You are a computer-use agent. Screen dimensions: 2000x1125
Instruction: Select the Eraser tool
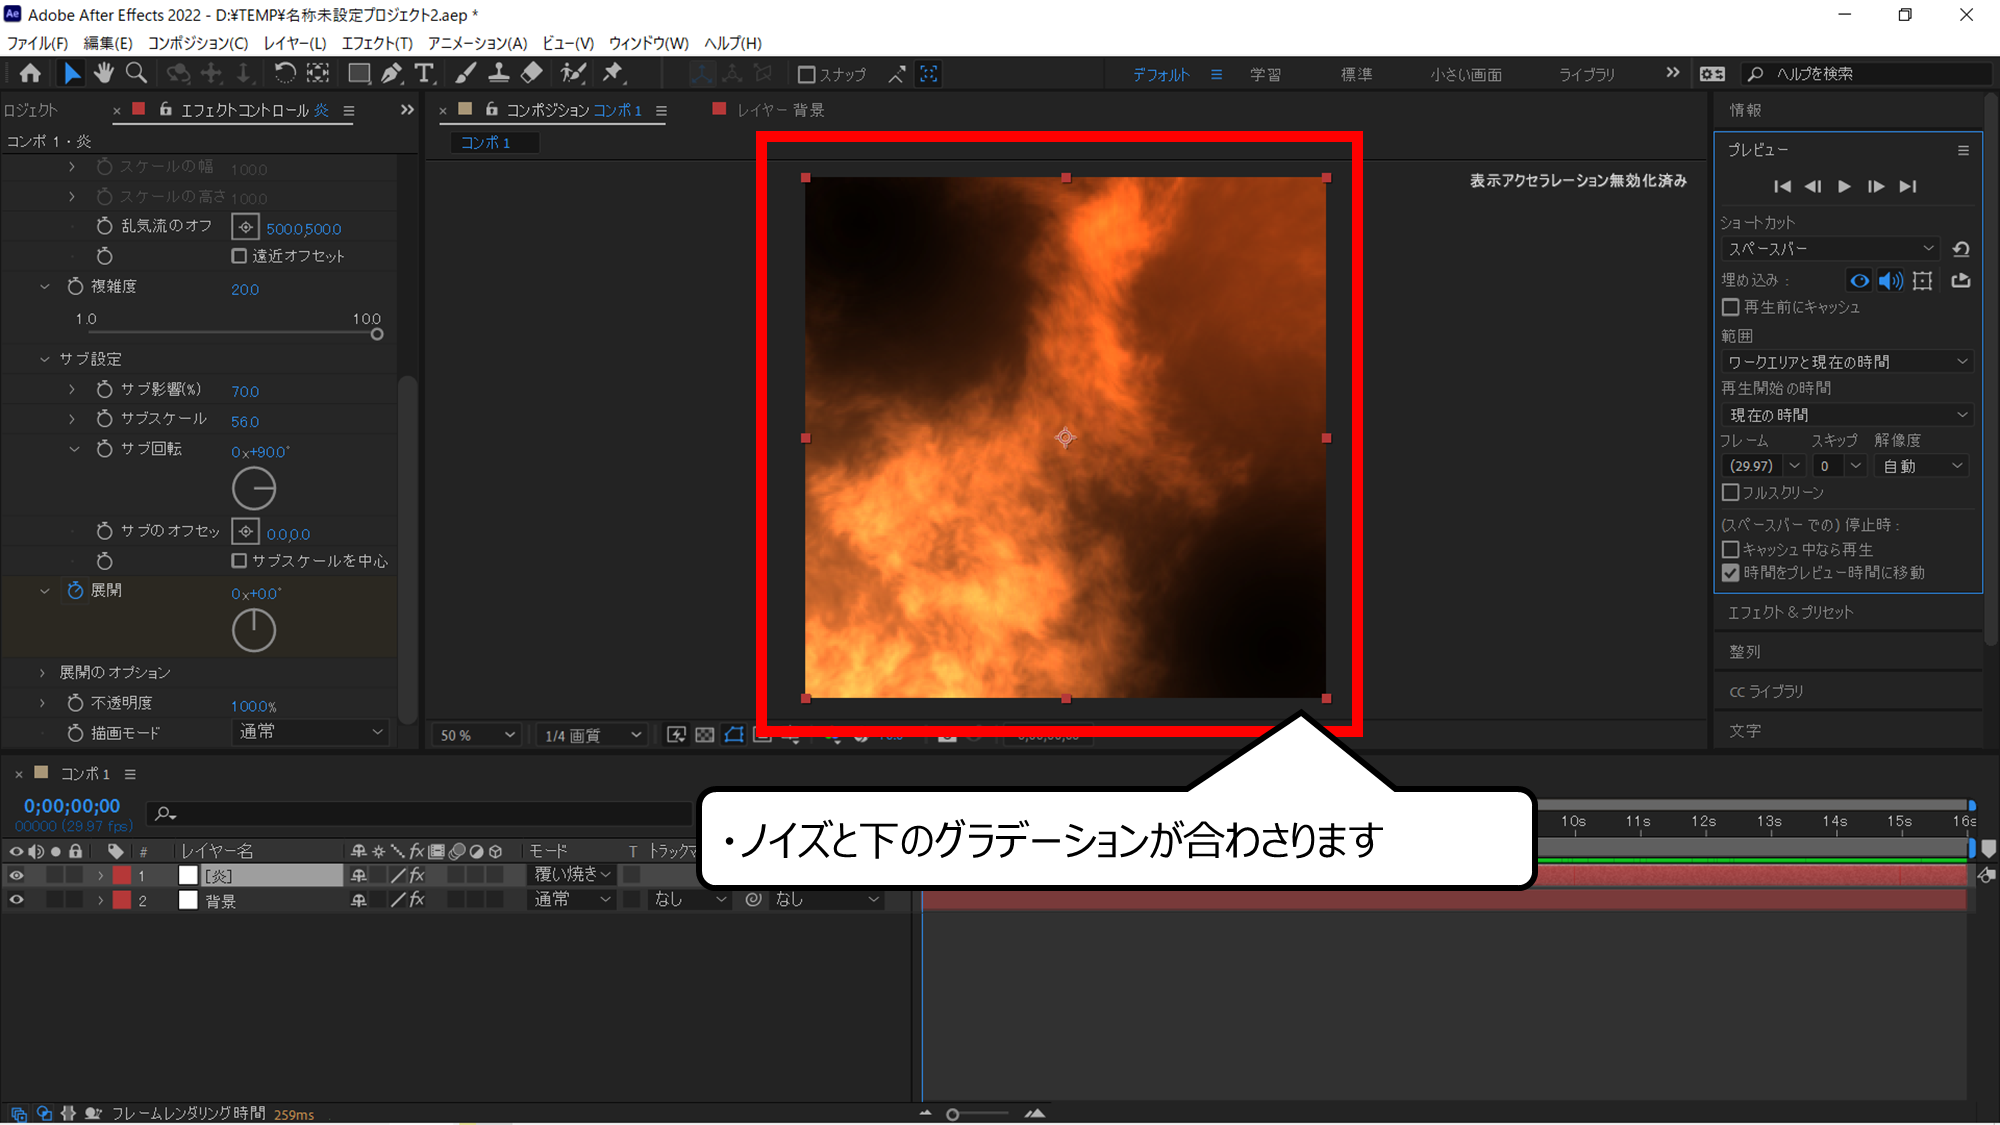coord(532,73)
